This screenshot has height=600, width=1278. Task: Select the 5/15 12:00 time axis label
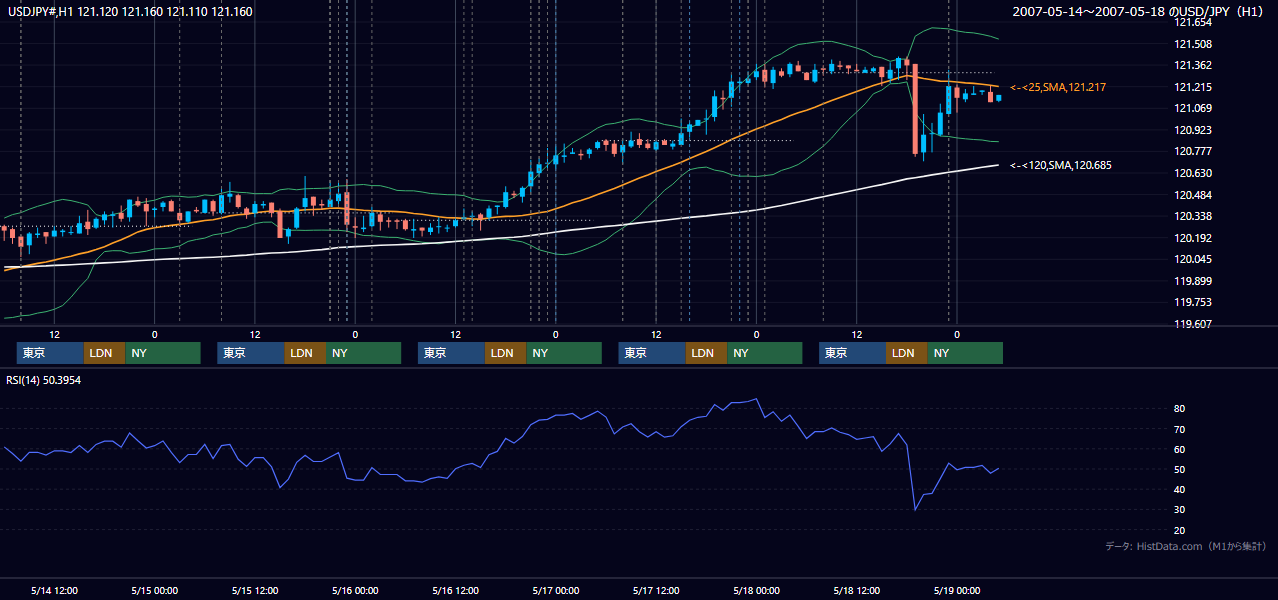[255, 590]
